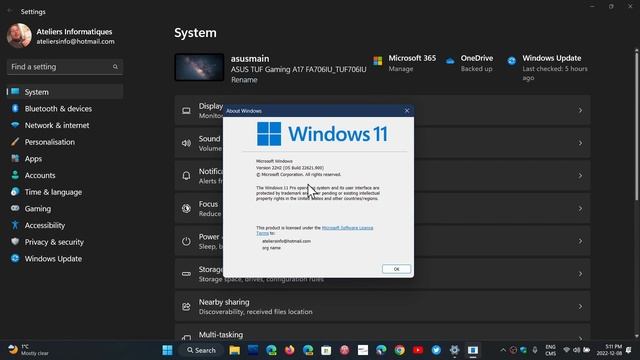Click OK in About Windows dialog
Viewport: 640px width, 360px height.
click(x=396, y=269)
